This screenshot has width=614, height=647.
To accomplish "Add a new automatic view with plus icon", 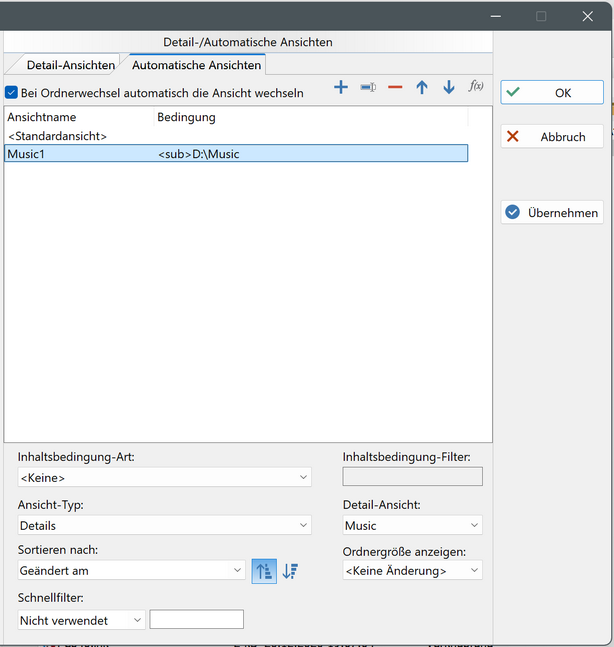I will coord(341,88).
